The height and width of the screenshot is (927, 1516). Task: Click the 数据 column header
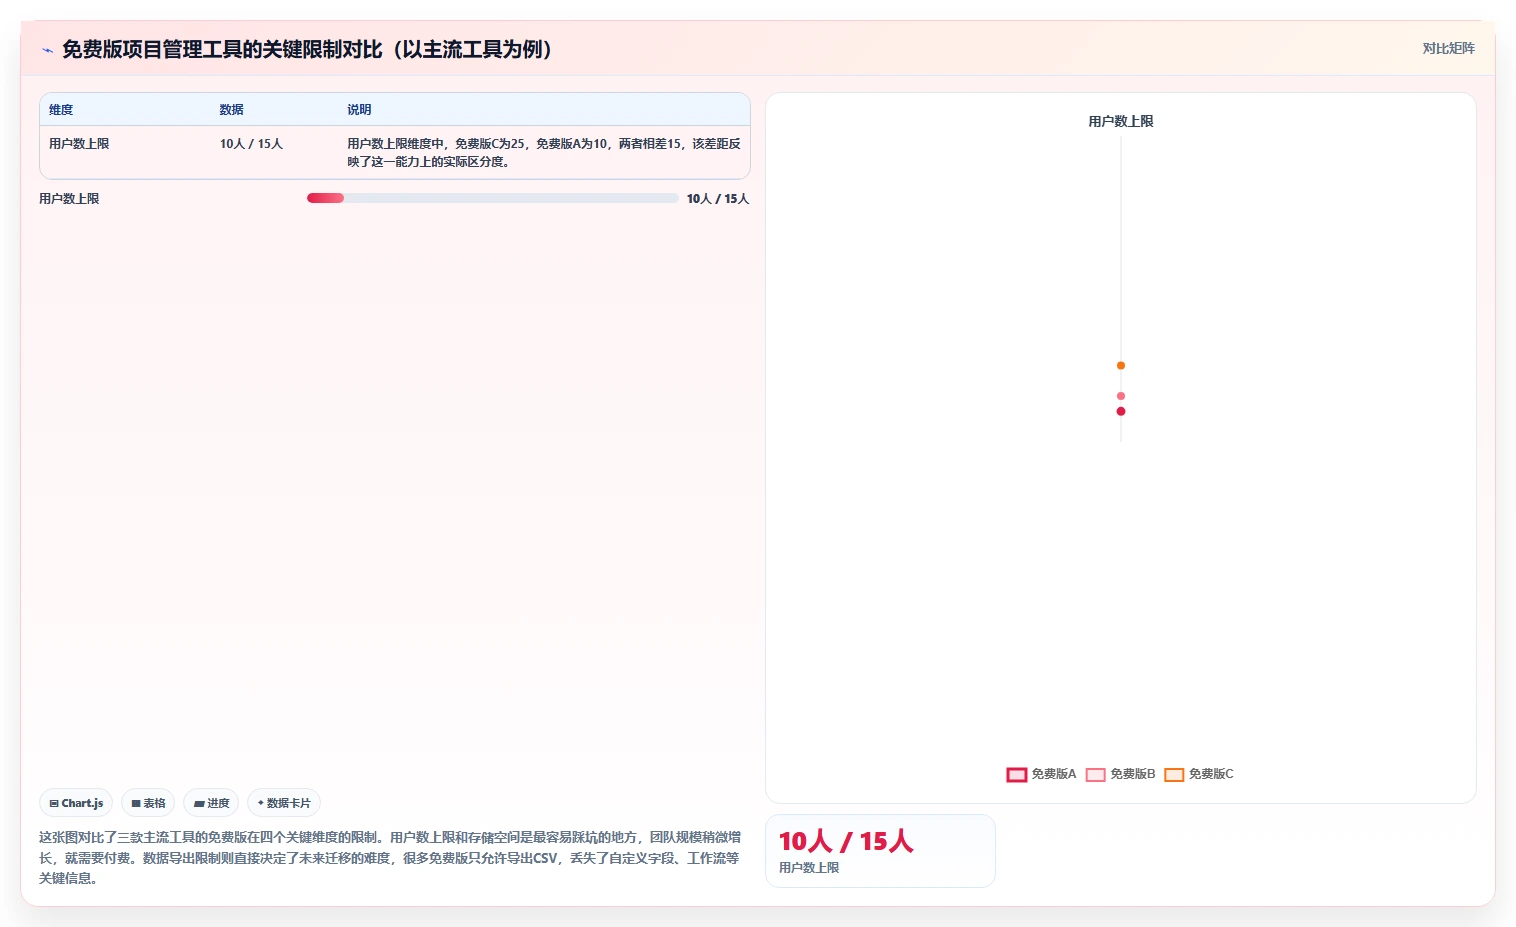coord(232,110)
